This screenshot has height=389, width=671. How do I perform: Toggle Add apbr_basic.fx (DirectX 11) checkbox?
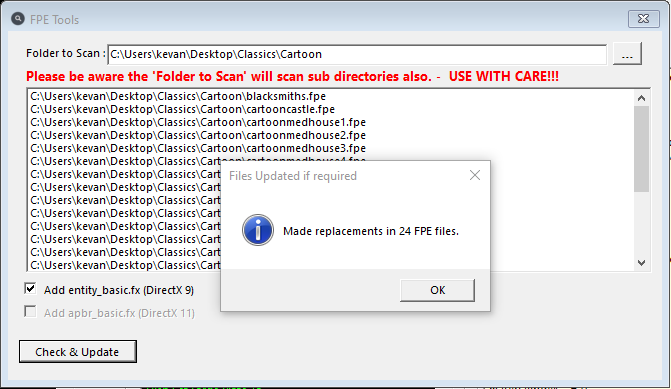[x=30, y=312]
